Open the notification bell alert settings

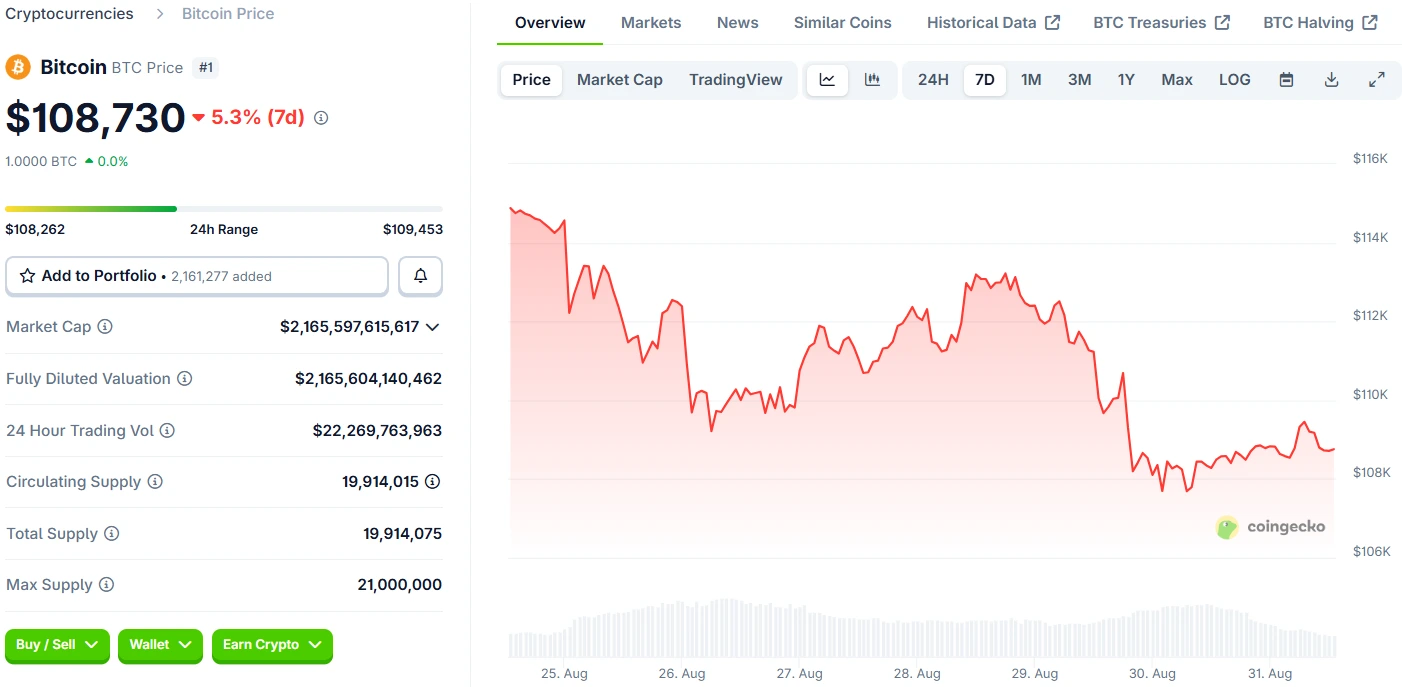[420, 275]
